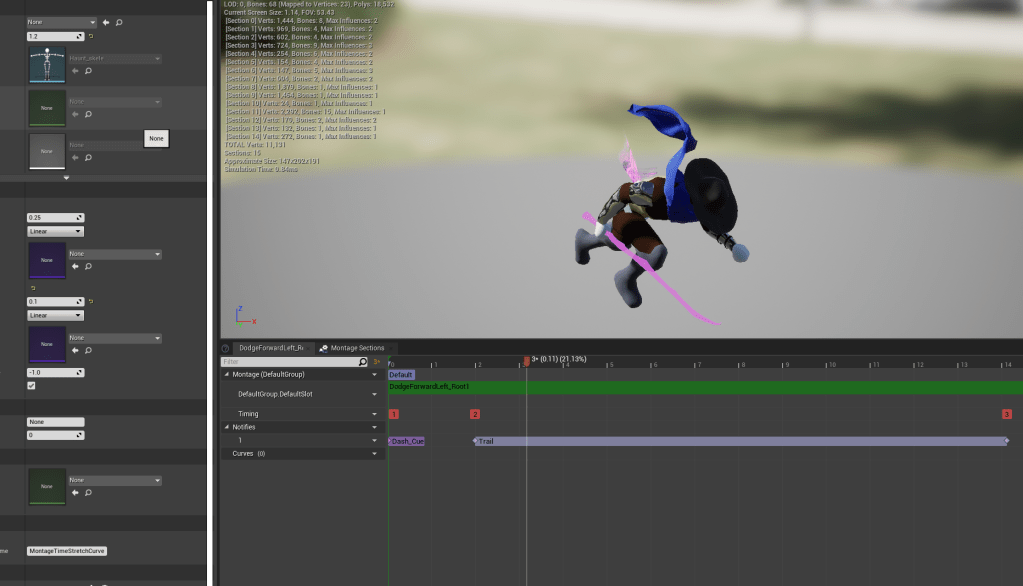
Task: Open the Timing track options dropdown
Action: 375,413
